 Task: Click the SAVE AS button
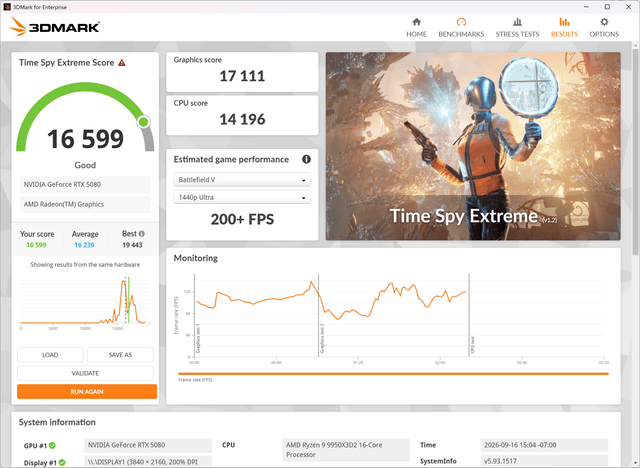coord(120,355)
